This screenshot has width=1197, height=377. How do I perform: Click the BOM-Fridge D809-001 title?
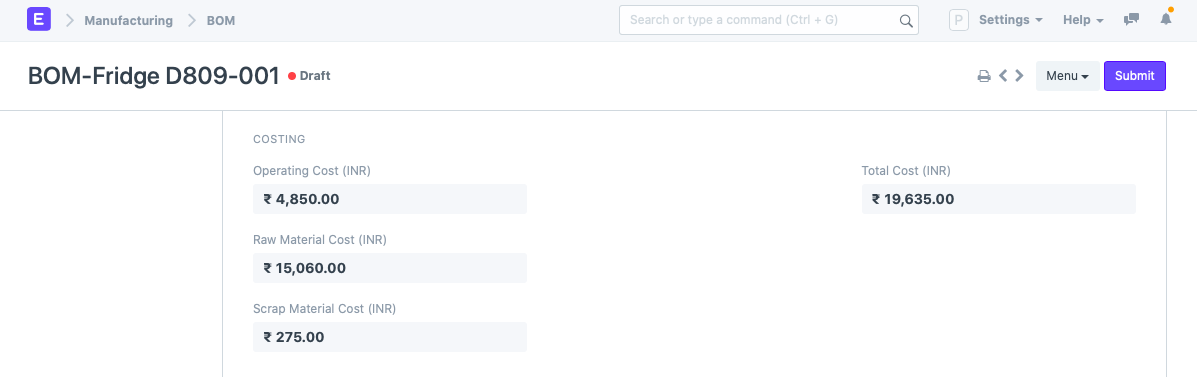click(153, 76)
